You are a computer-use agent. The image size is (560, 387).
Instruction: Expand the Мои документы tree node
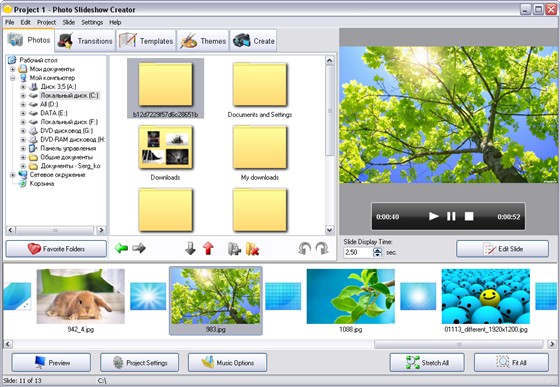tap(13, 69)
